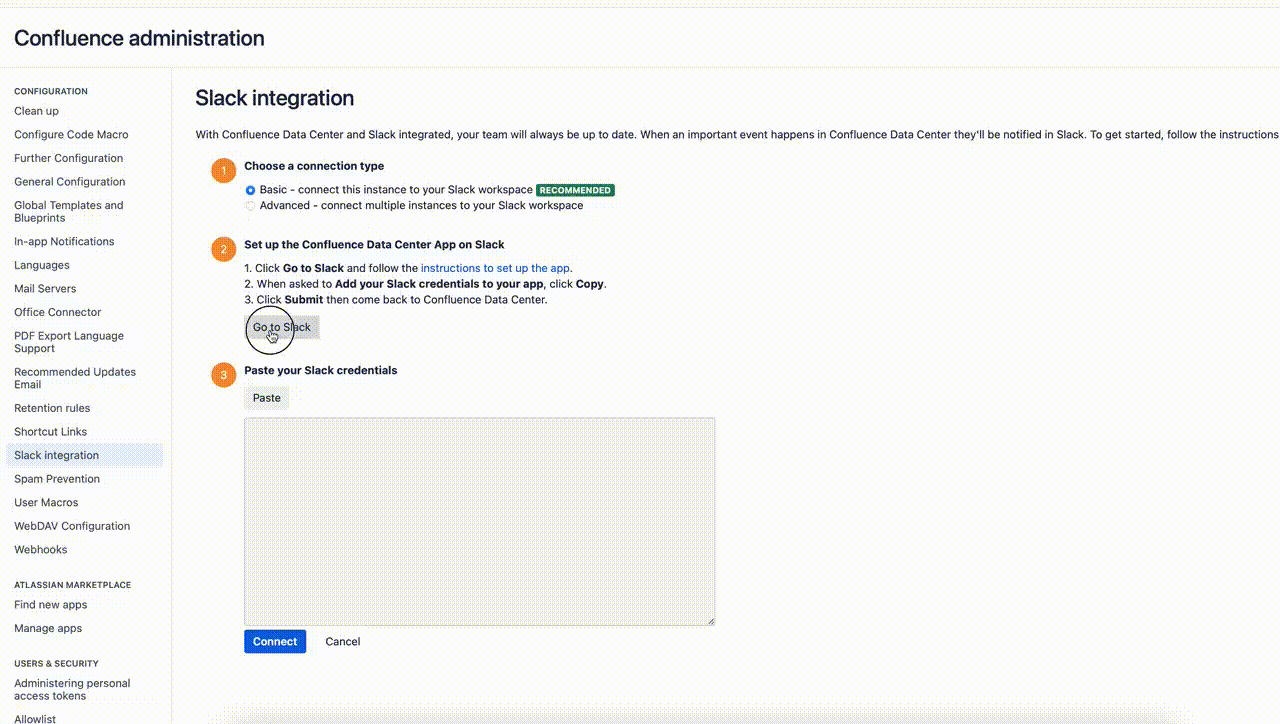Select the Advanced connection type radio button
Viewport: 1280px width, 724px height.
tap(250, 206)
